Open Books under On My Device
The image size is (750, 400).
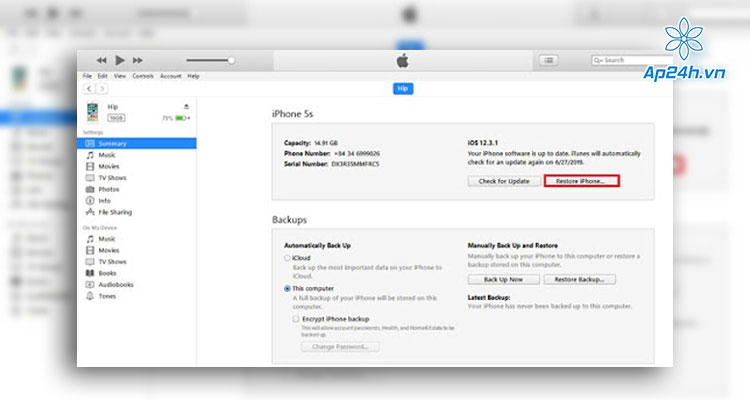click(107, 273)
